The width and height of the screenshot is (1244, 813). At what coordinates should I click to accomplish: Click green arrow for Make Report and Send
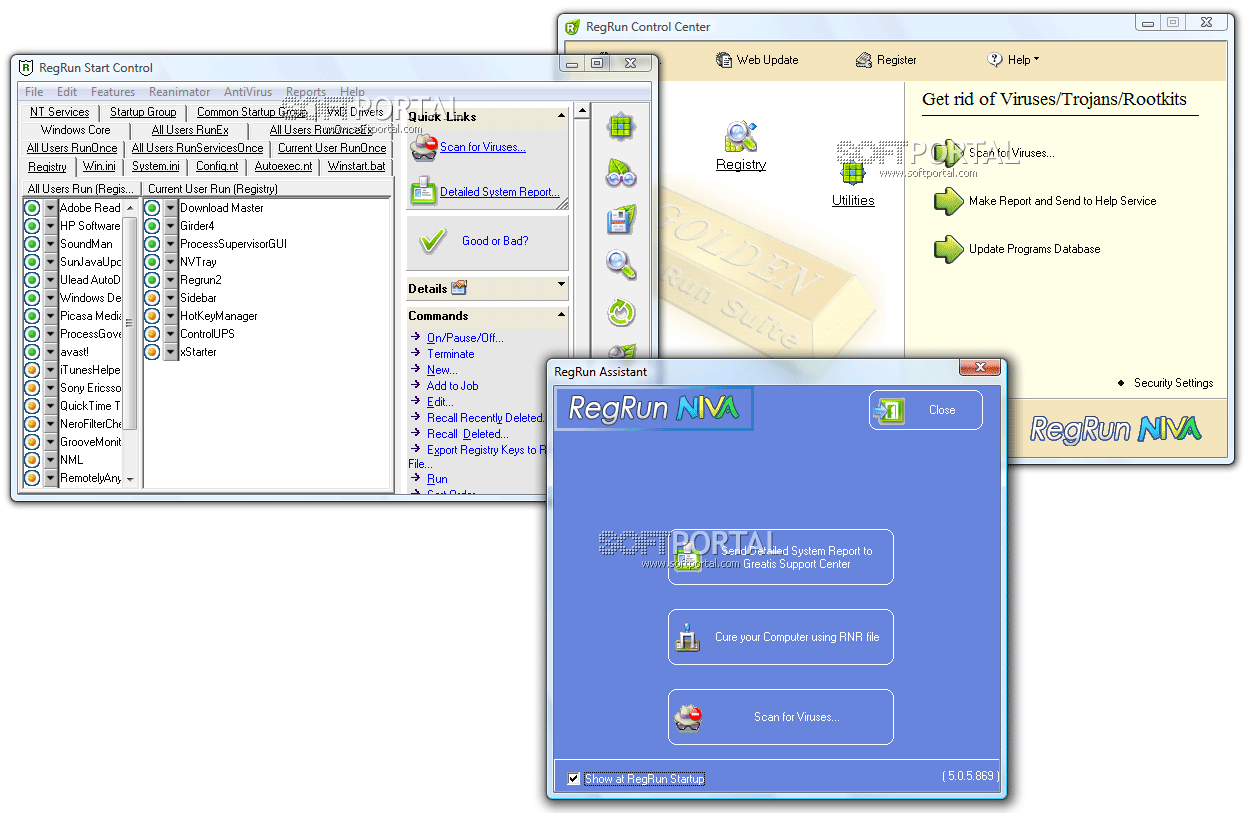[948, 201]
